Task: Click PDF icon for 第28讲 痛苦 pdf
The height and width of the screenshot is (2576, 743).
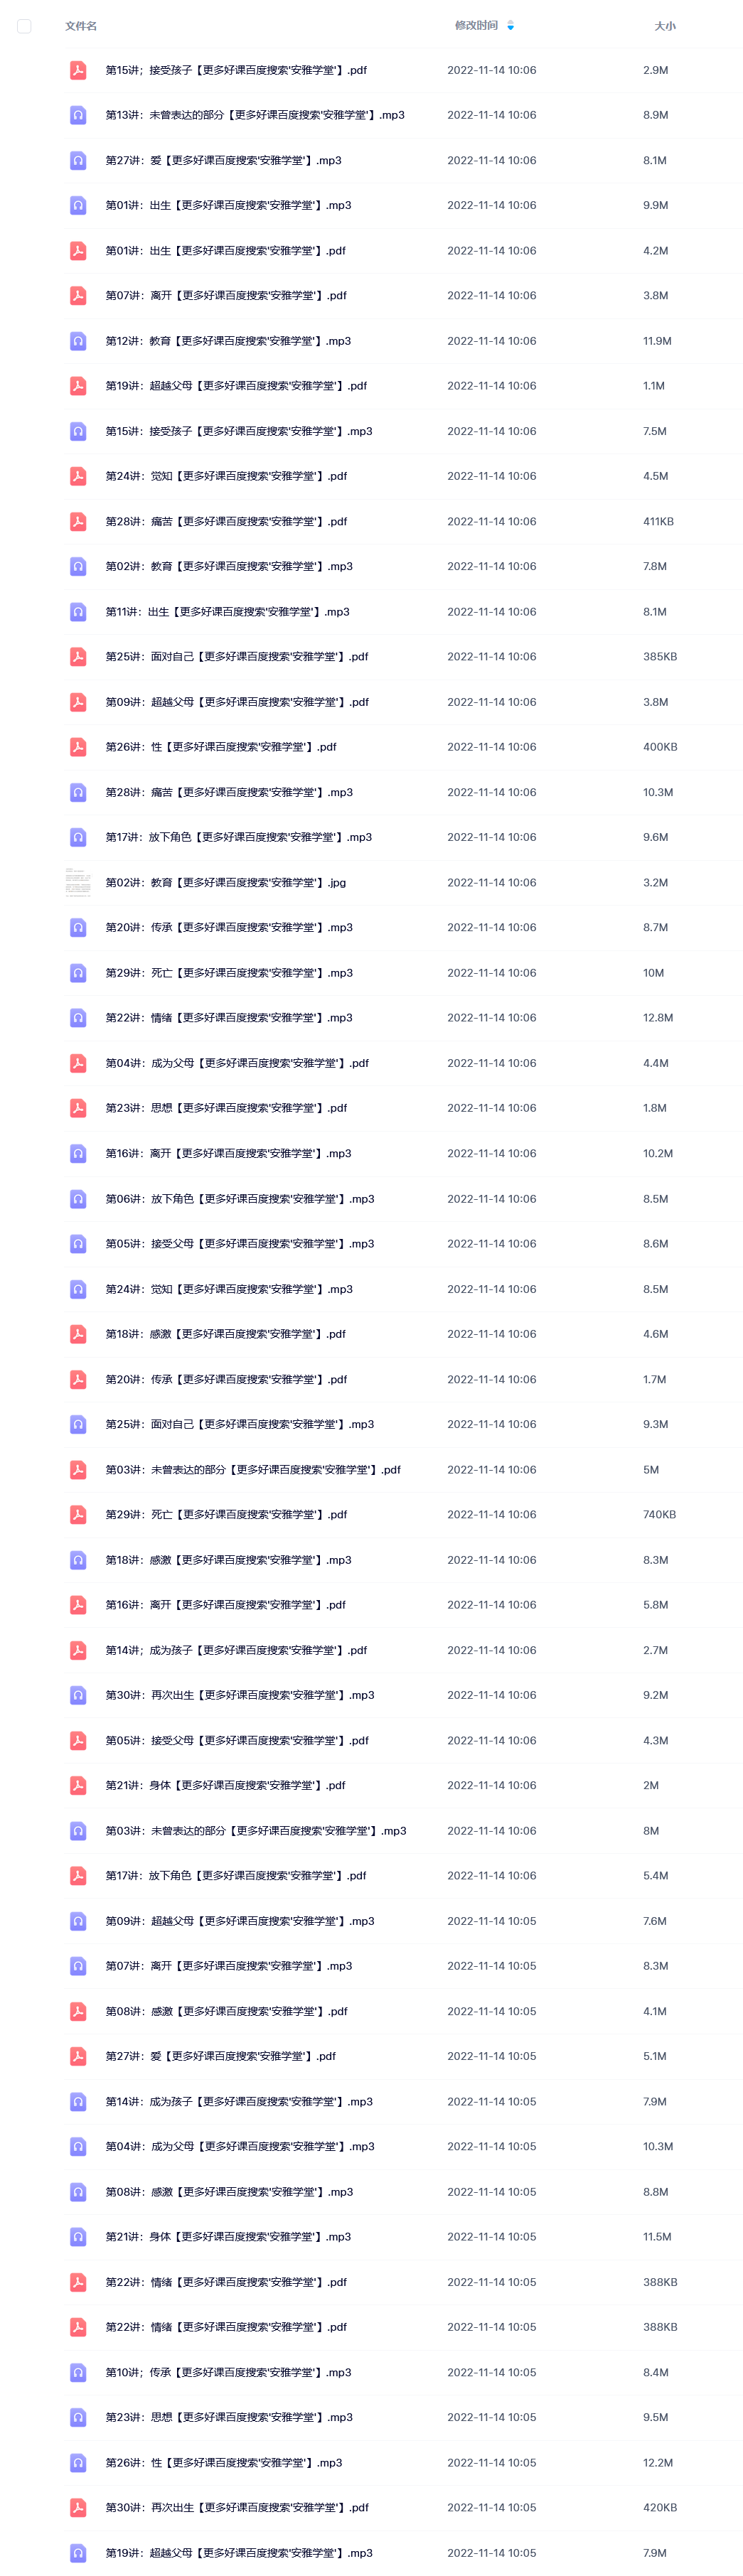Action: pos(78,522)
